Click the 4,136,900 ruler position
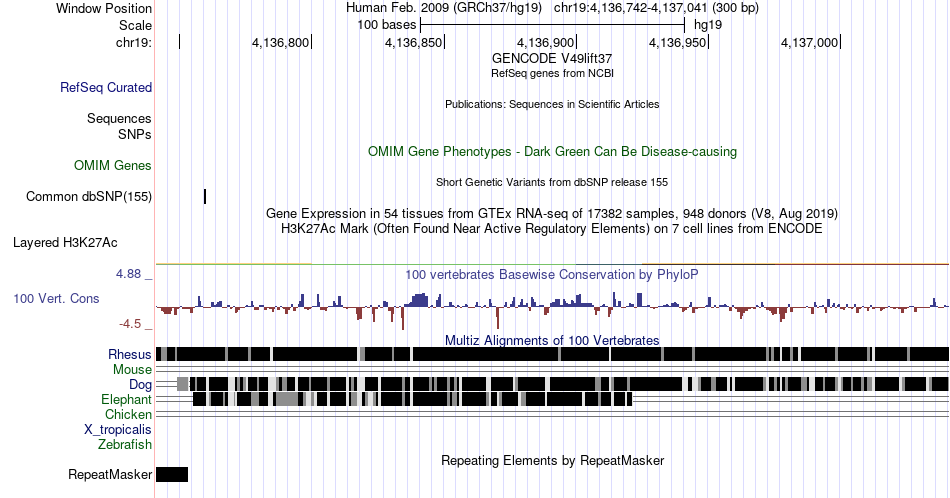The image size is (950, 498). tap(545, 42)
